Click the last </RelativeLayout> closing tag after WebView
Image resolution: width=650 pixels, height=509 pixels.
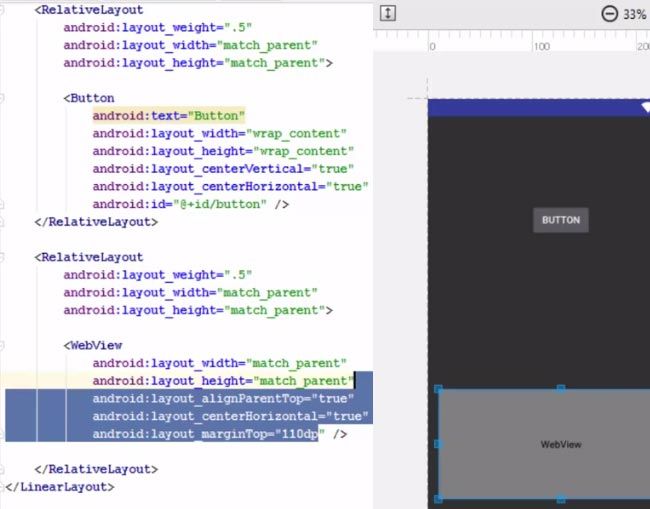click(x=96, y=469)
